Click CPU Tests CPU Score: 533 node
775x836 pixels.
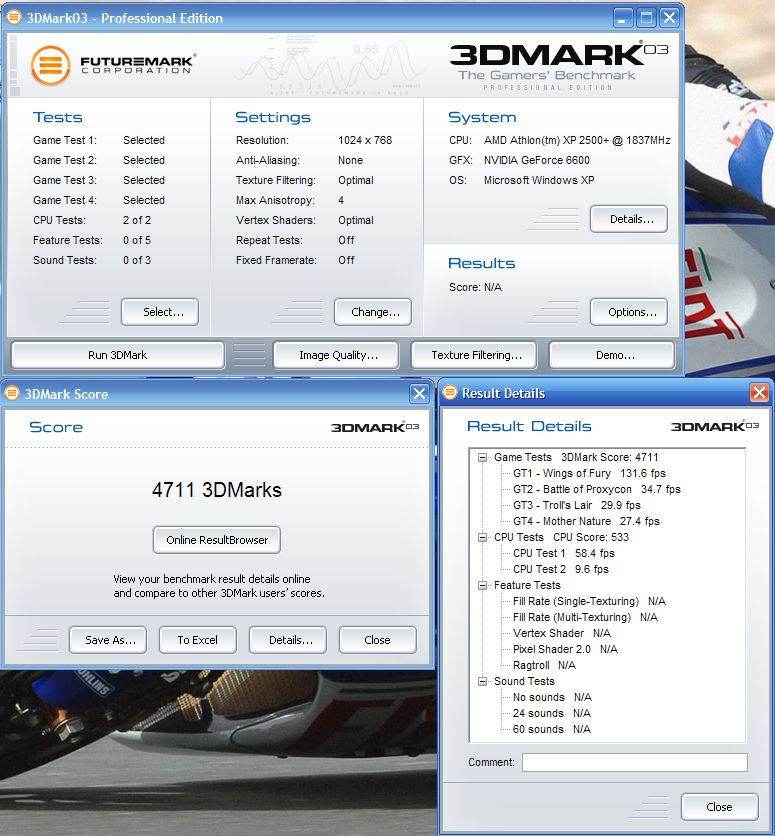[x=561, y=537]
